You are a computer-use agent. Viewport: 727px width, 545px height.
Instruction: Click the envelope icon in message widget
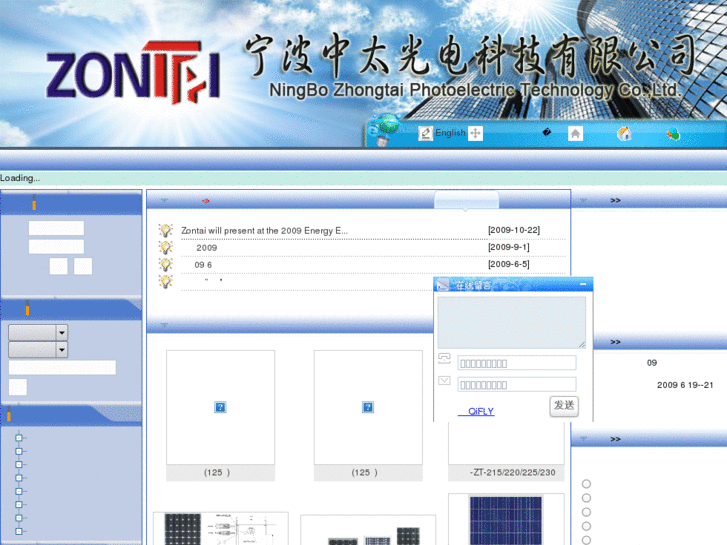coord(444,381)
